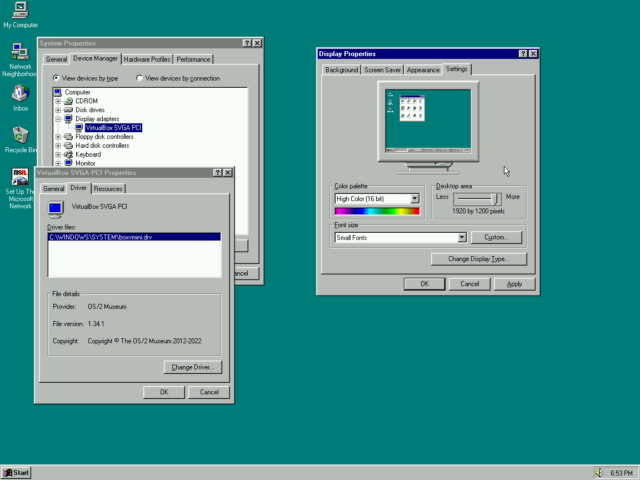Switch to Hardware Profiles tab
The image size is (640, 480).
pyautogui.click(x=147, y=60)
